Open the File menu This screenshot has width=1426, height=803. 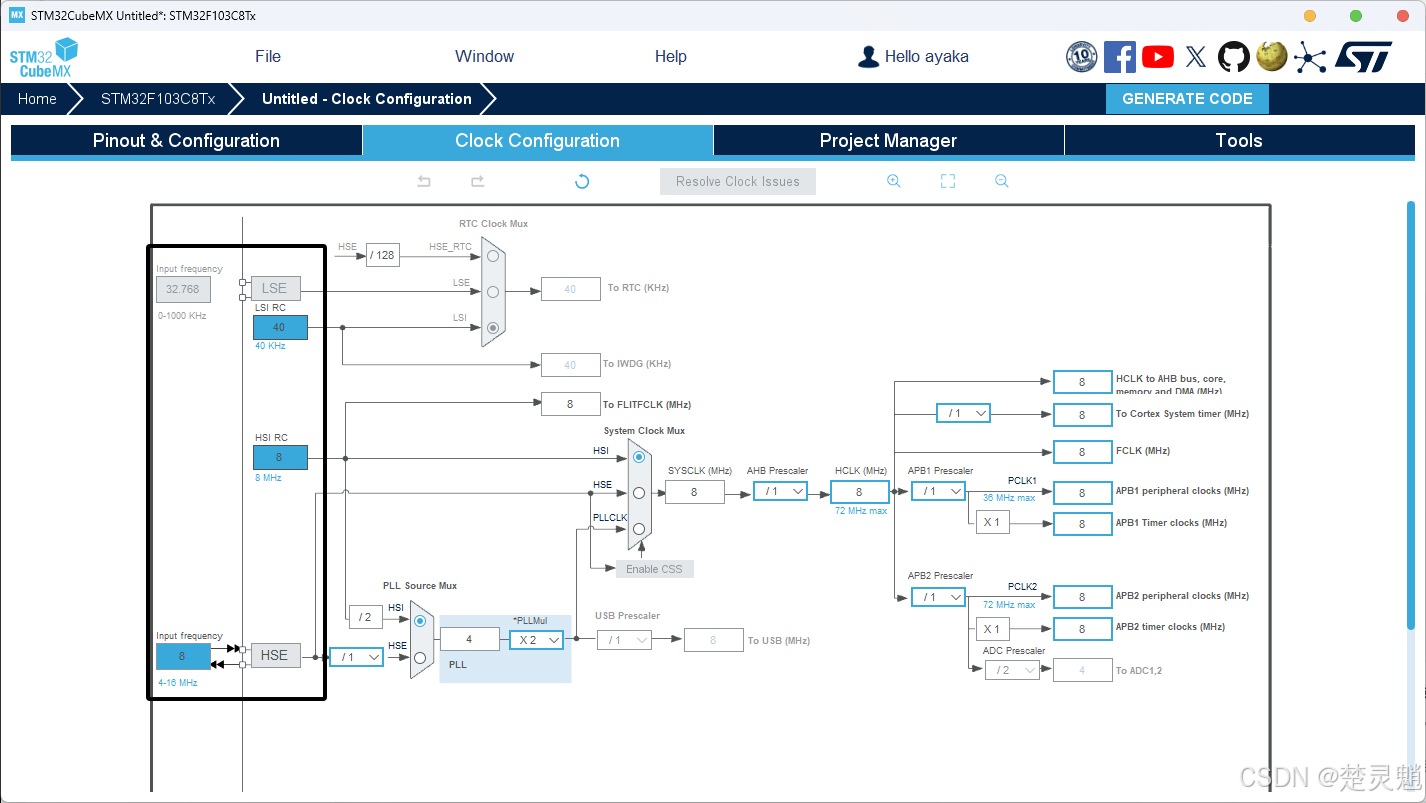[268, 57]
